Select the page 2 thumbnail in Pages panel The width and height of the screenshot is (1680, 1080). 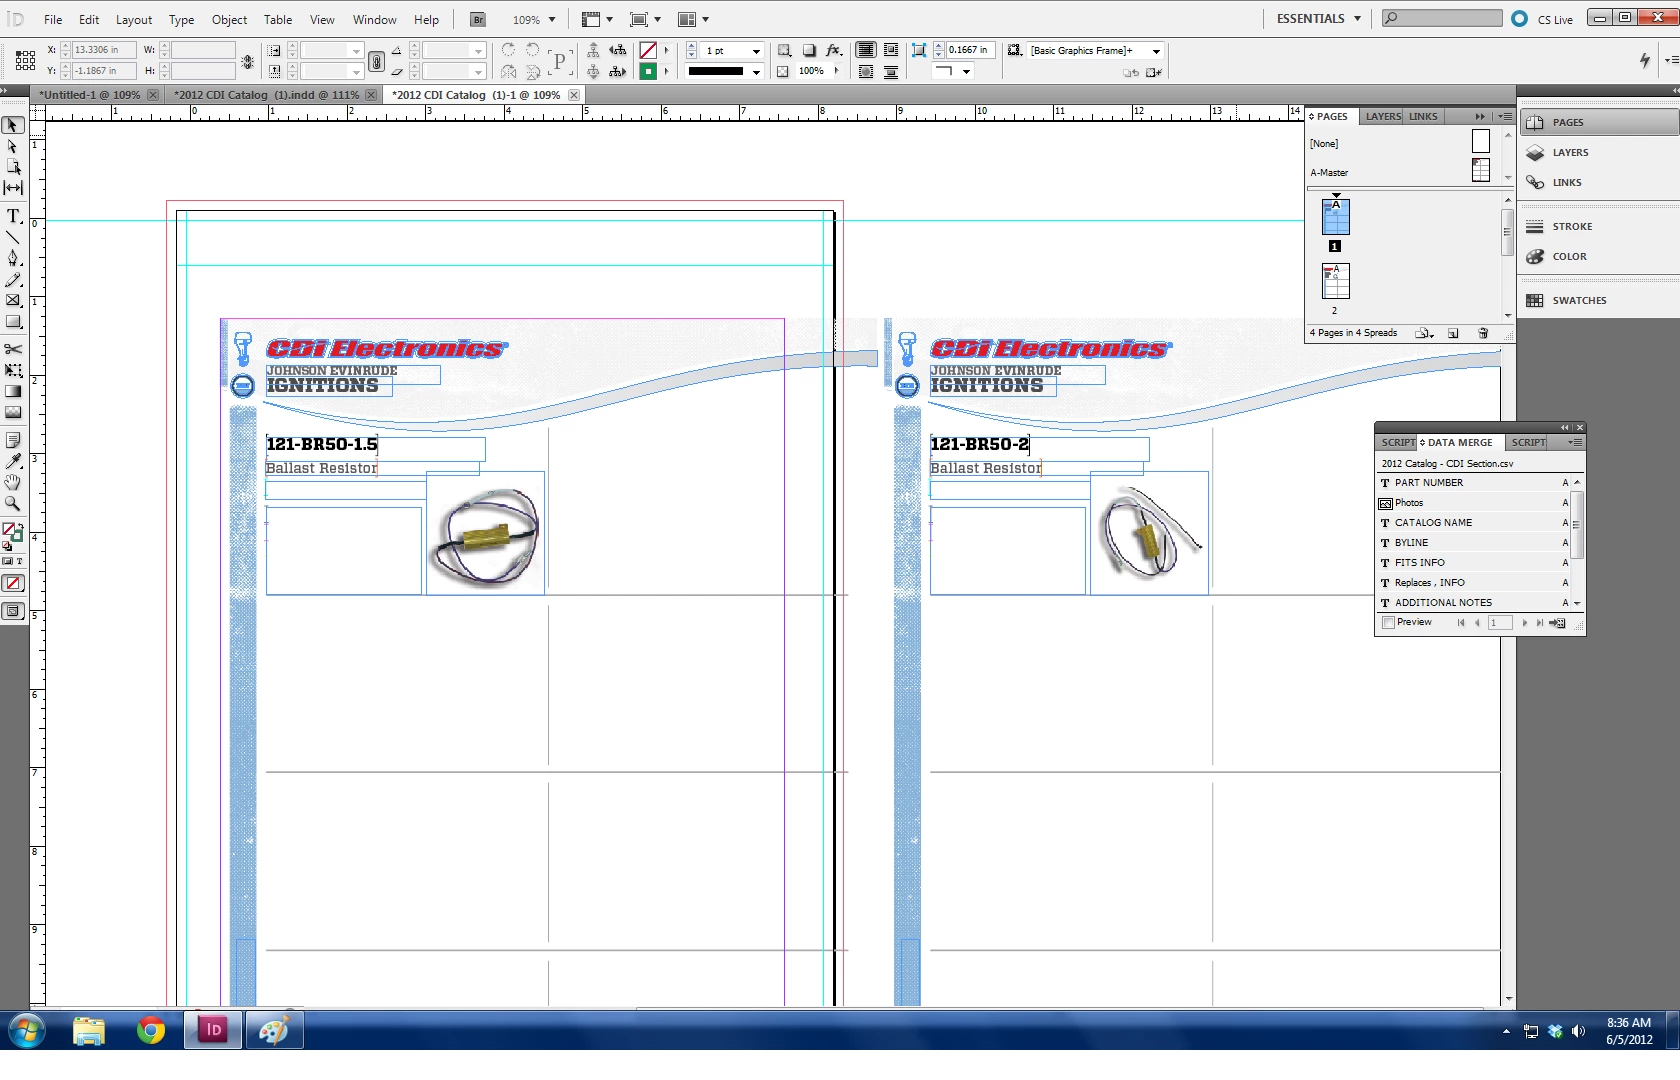(1335, 281)
